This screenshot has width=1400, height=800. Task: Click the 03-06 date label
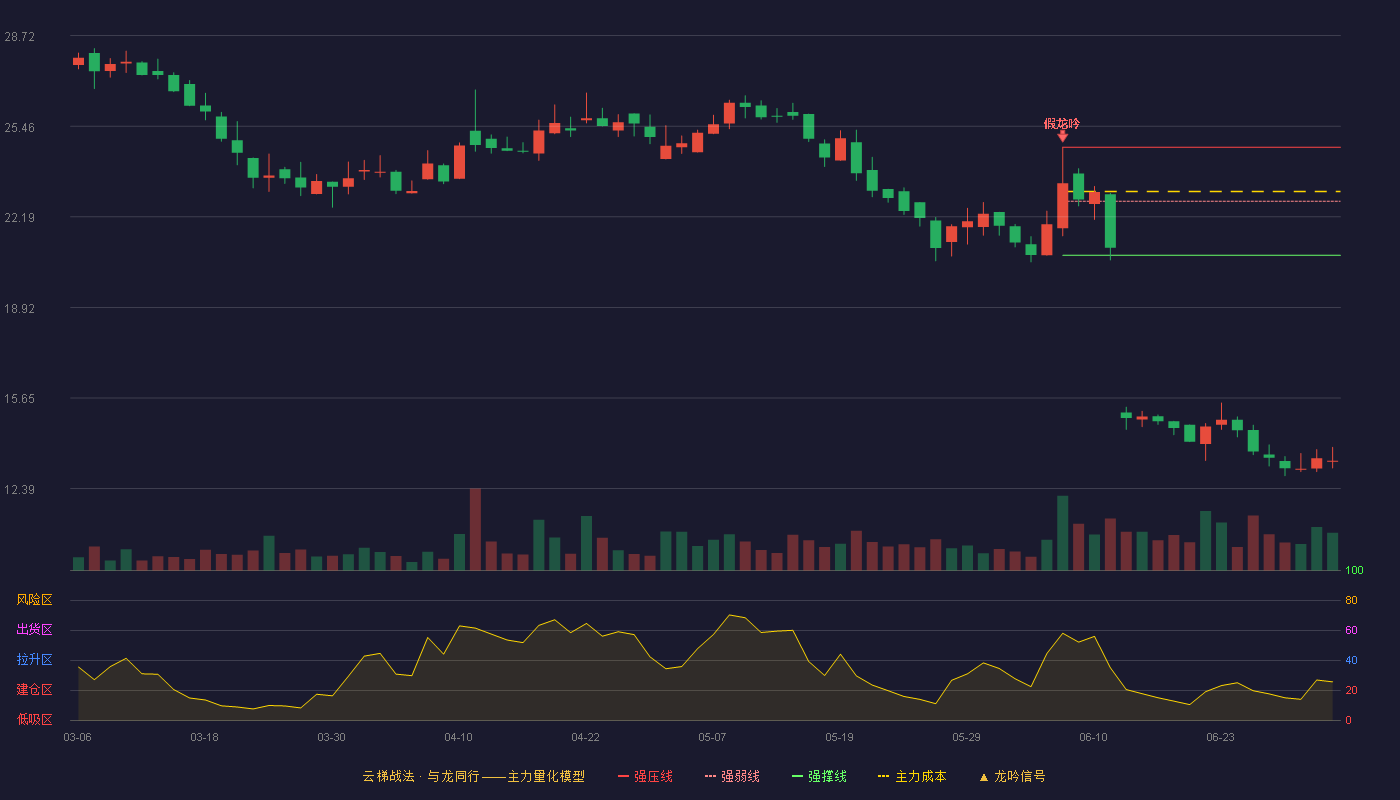pos(78,737)
